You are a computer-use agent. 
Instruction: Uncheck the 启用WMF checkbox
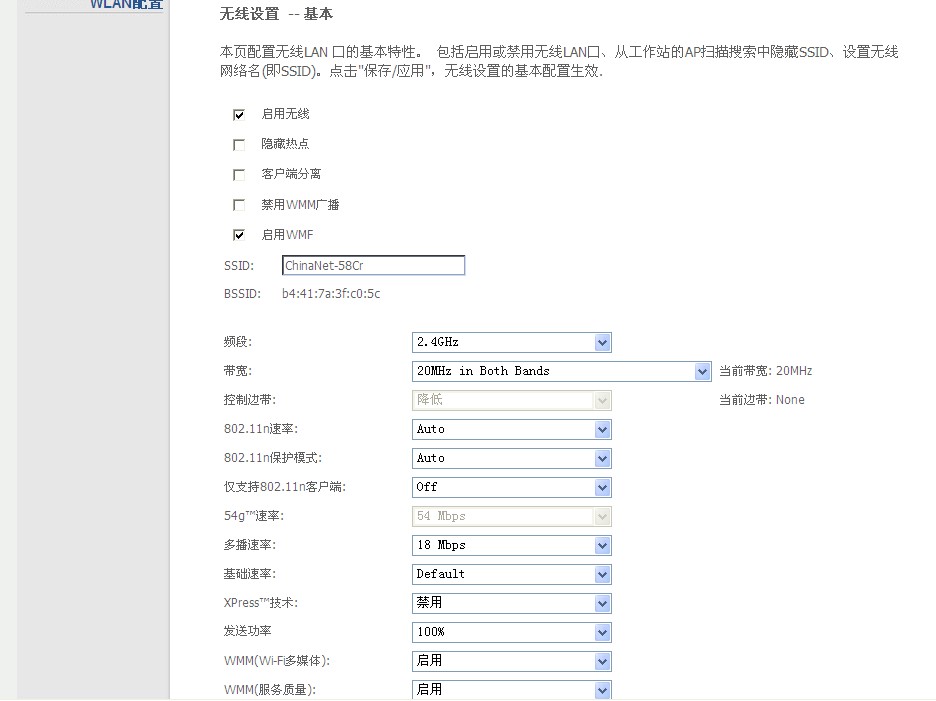[239, 235]
